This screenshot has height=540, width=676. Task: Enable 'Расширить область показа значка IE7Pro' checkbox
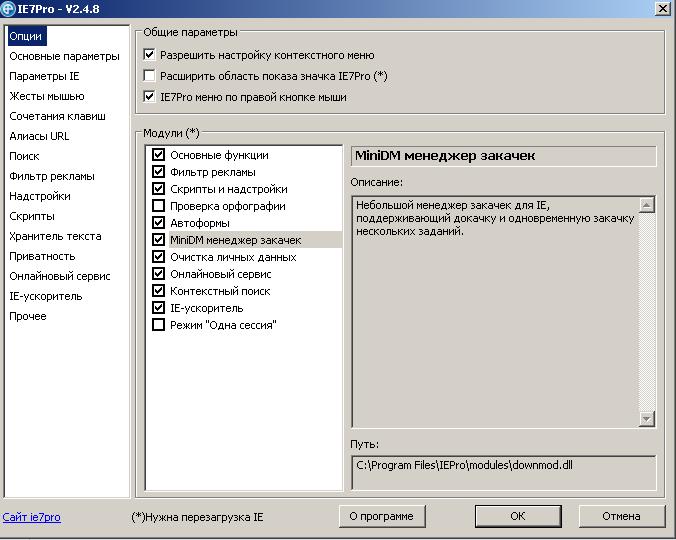[150, 76]
